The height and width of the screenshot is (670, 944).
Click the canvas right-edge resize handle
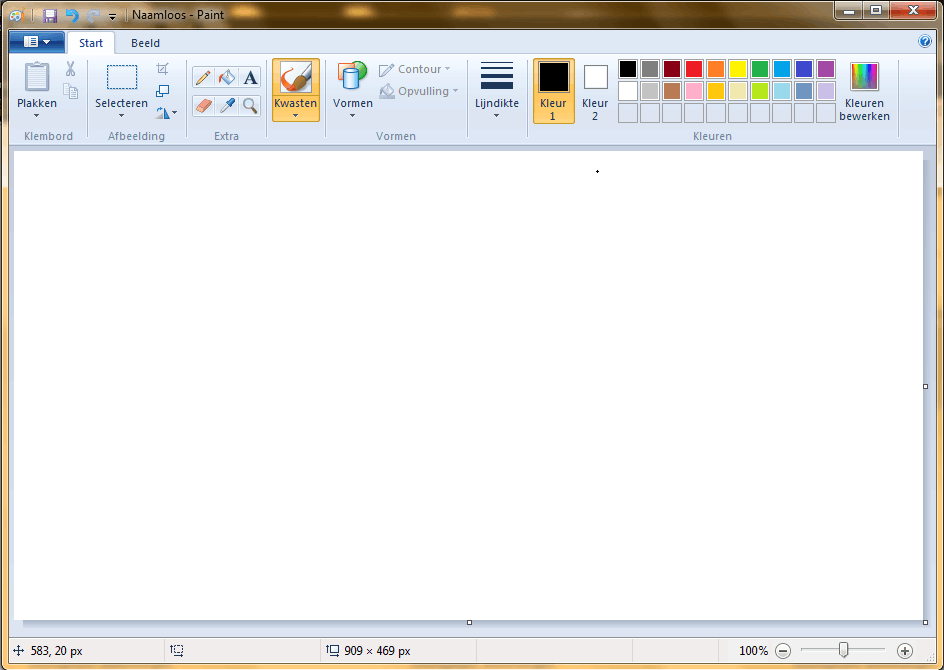pos(925,386)
